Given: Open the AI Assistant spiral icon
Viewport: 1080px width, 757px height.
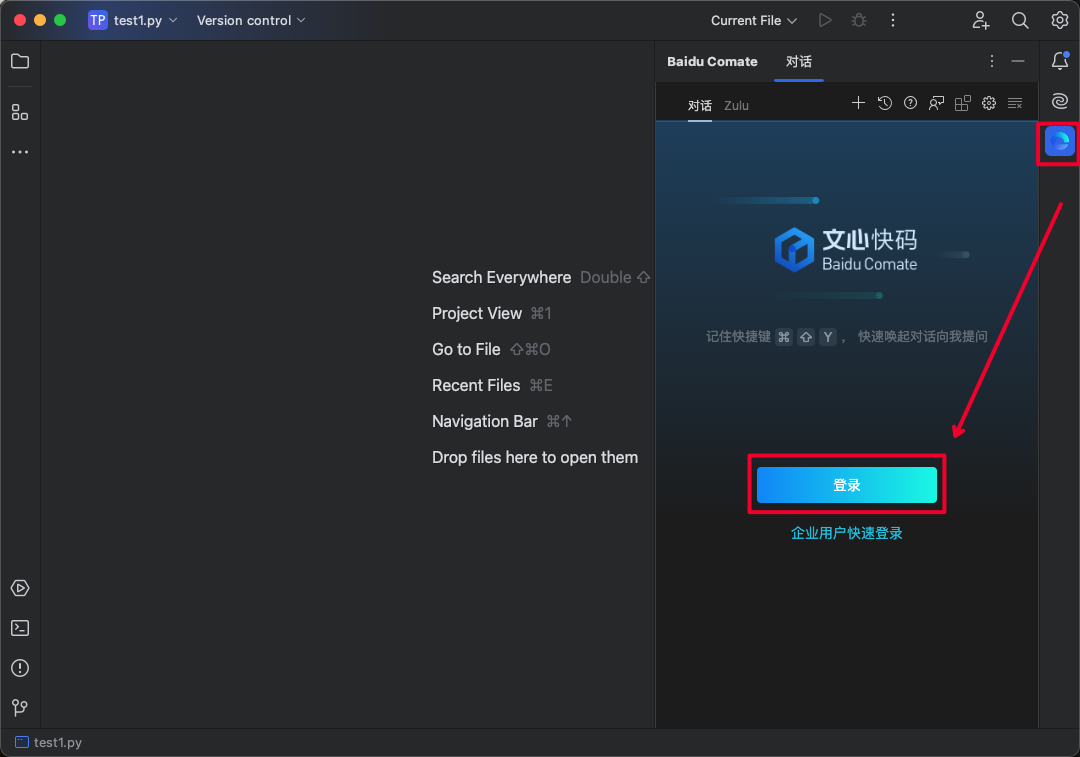Looking at the screenshot, I should point(1060,101).
